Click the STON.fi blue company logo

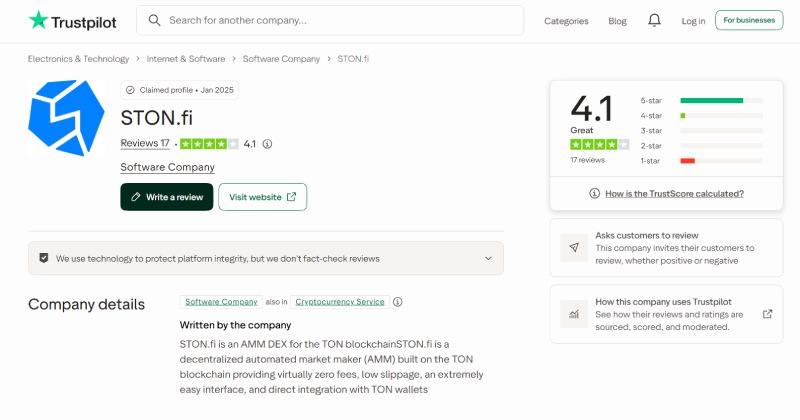tap(66, 118)
